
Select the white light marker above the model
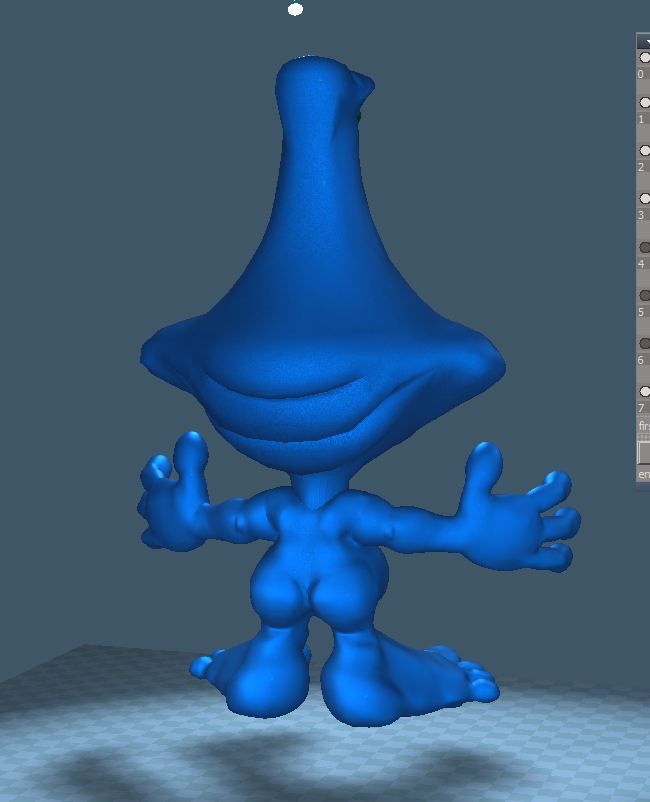point(296,9)
